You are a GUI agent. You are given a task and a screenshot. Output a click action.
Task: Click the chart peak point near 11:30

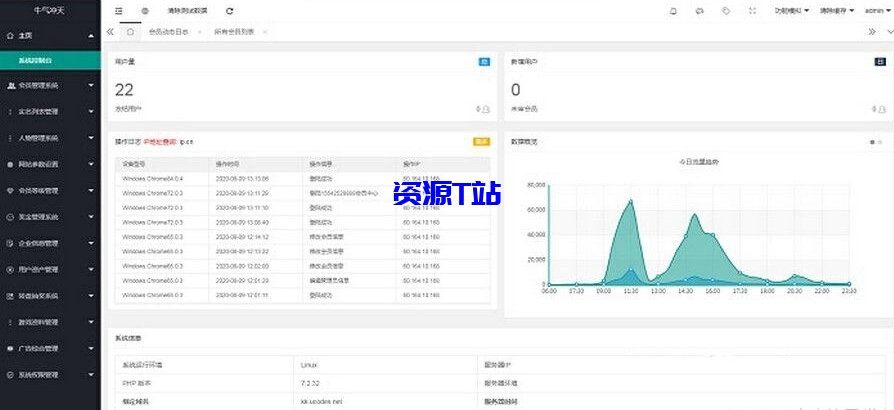(x=631, y=201)
